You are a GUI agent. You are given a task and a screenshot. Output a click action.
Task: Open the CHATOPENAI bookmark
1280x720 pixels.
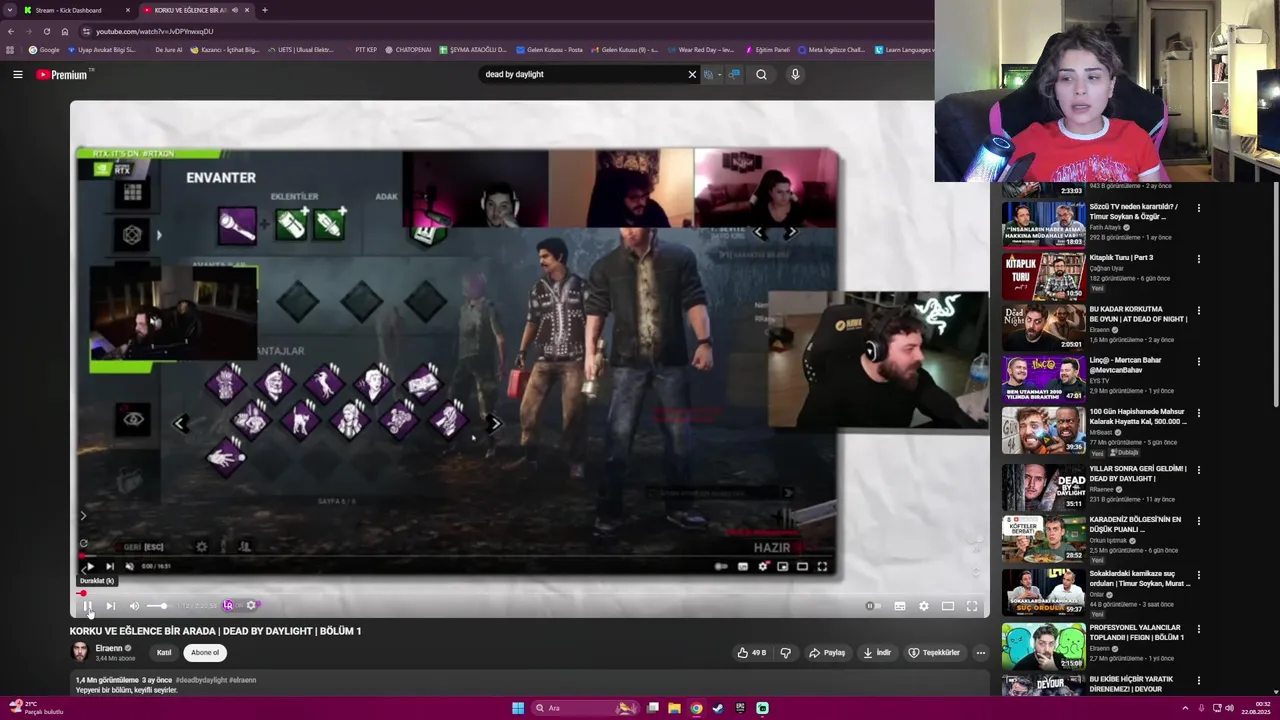coord(408,50)
